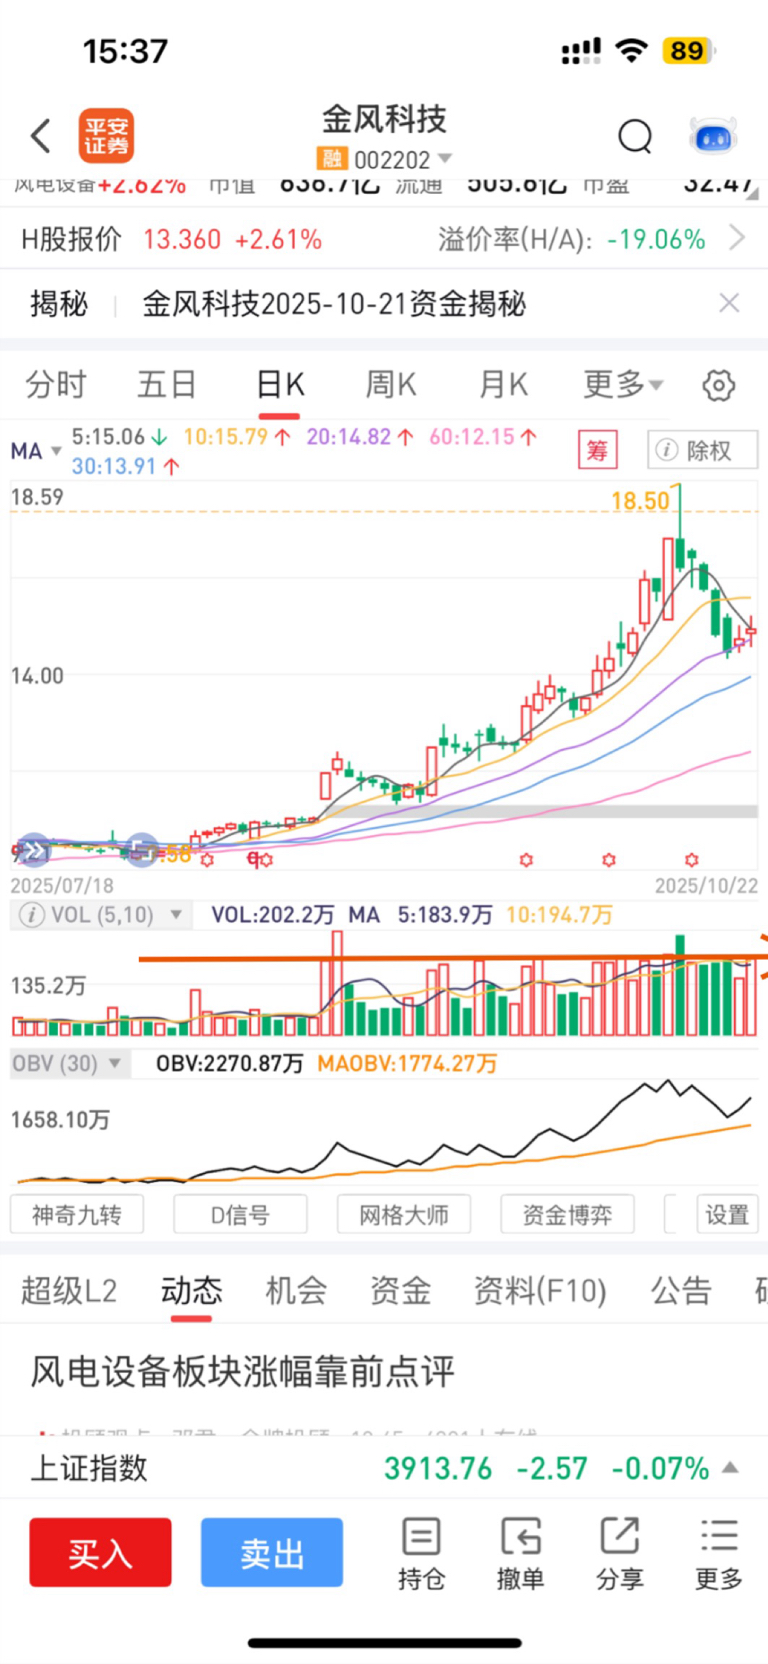Viewport: 768px width, 1664px height.
Task: Expand stock code 002202 dropdown
Action: click(x=445, y=159)
